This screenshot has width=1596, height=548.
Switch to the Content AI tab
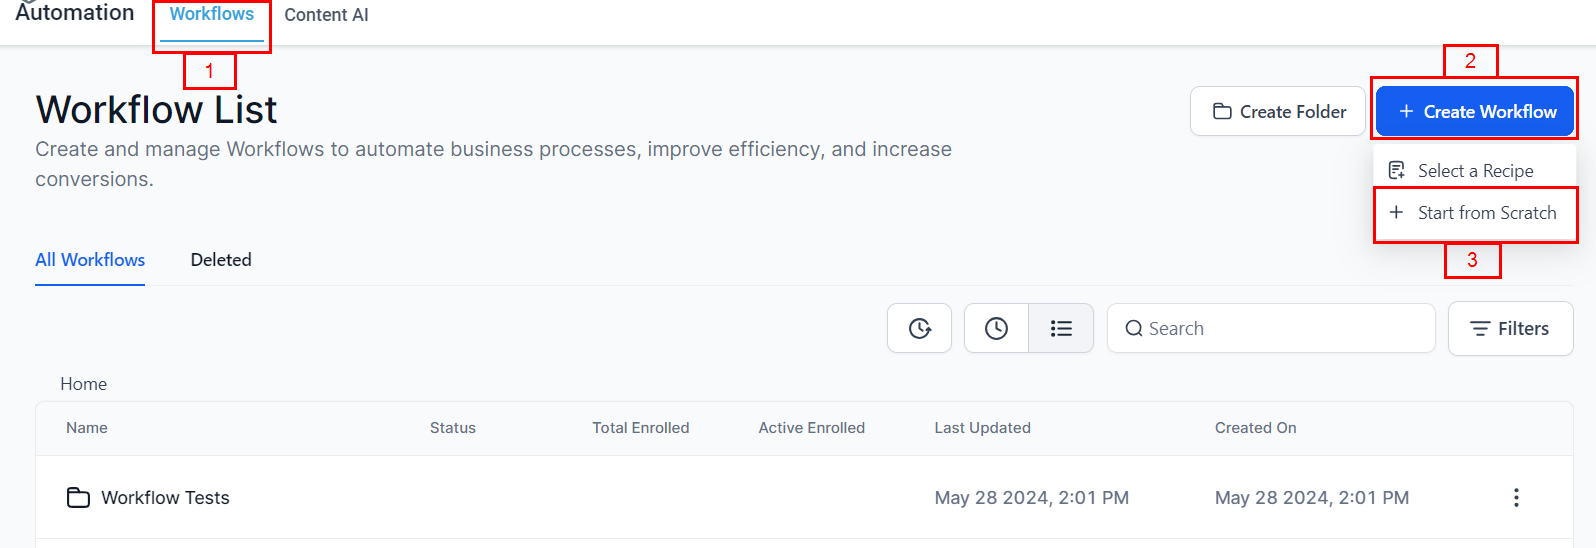tap(326, 15)
